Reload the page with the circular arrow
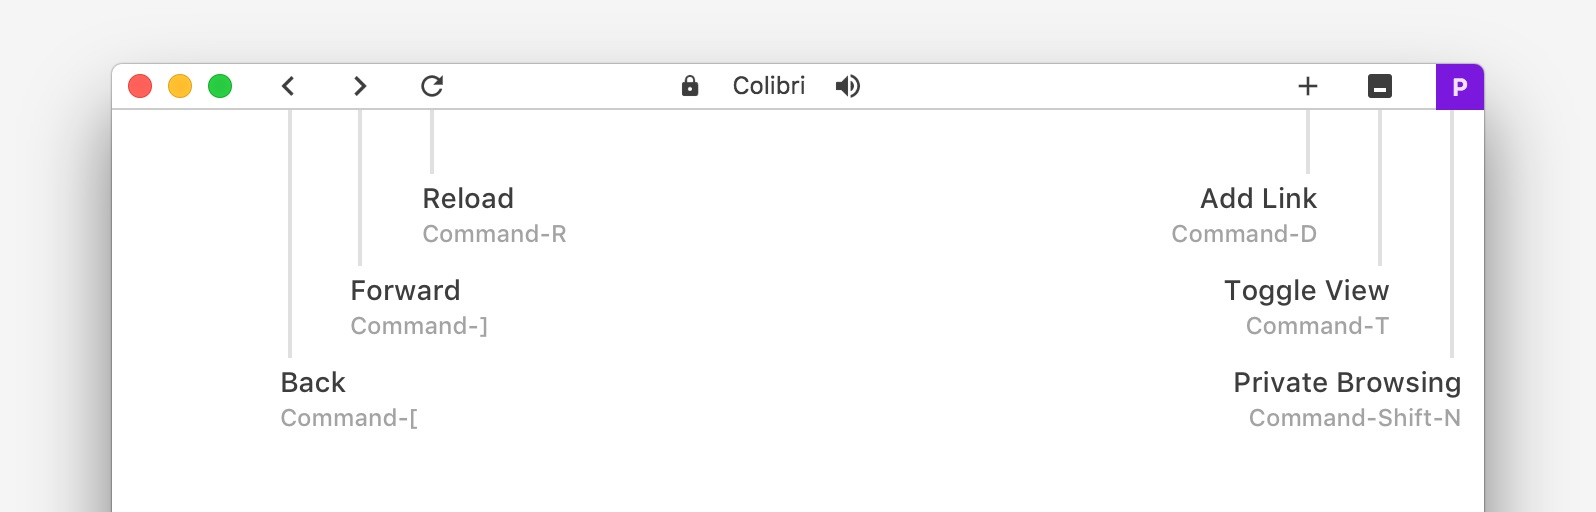 click(x=432, y=86)
